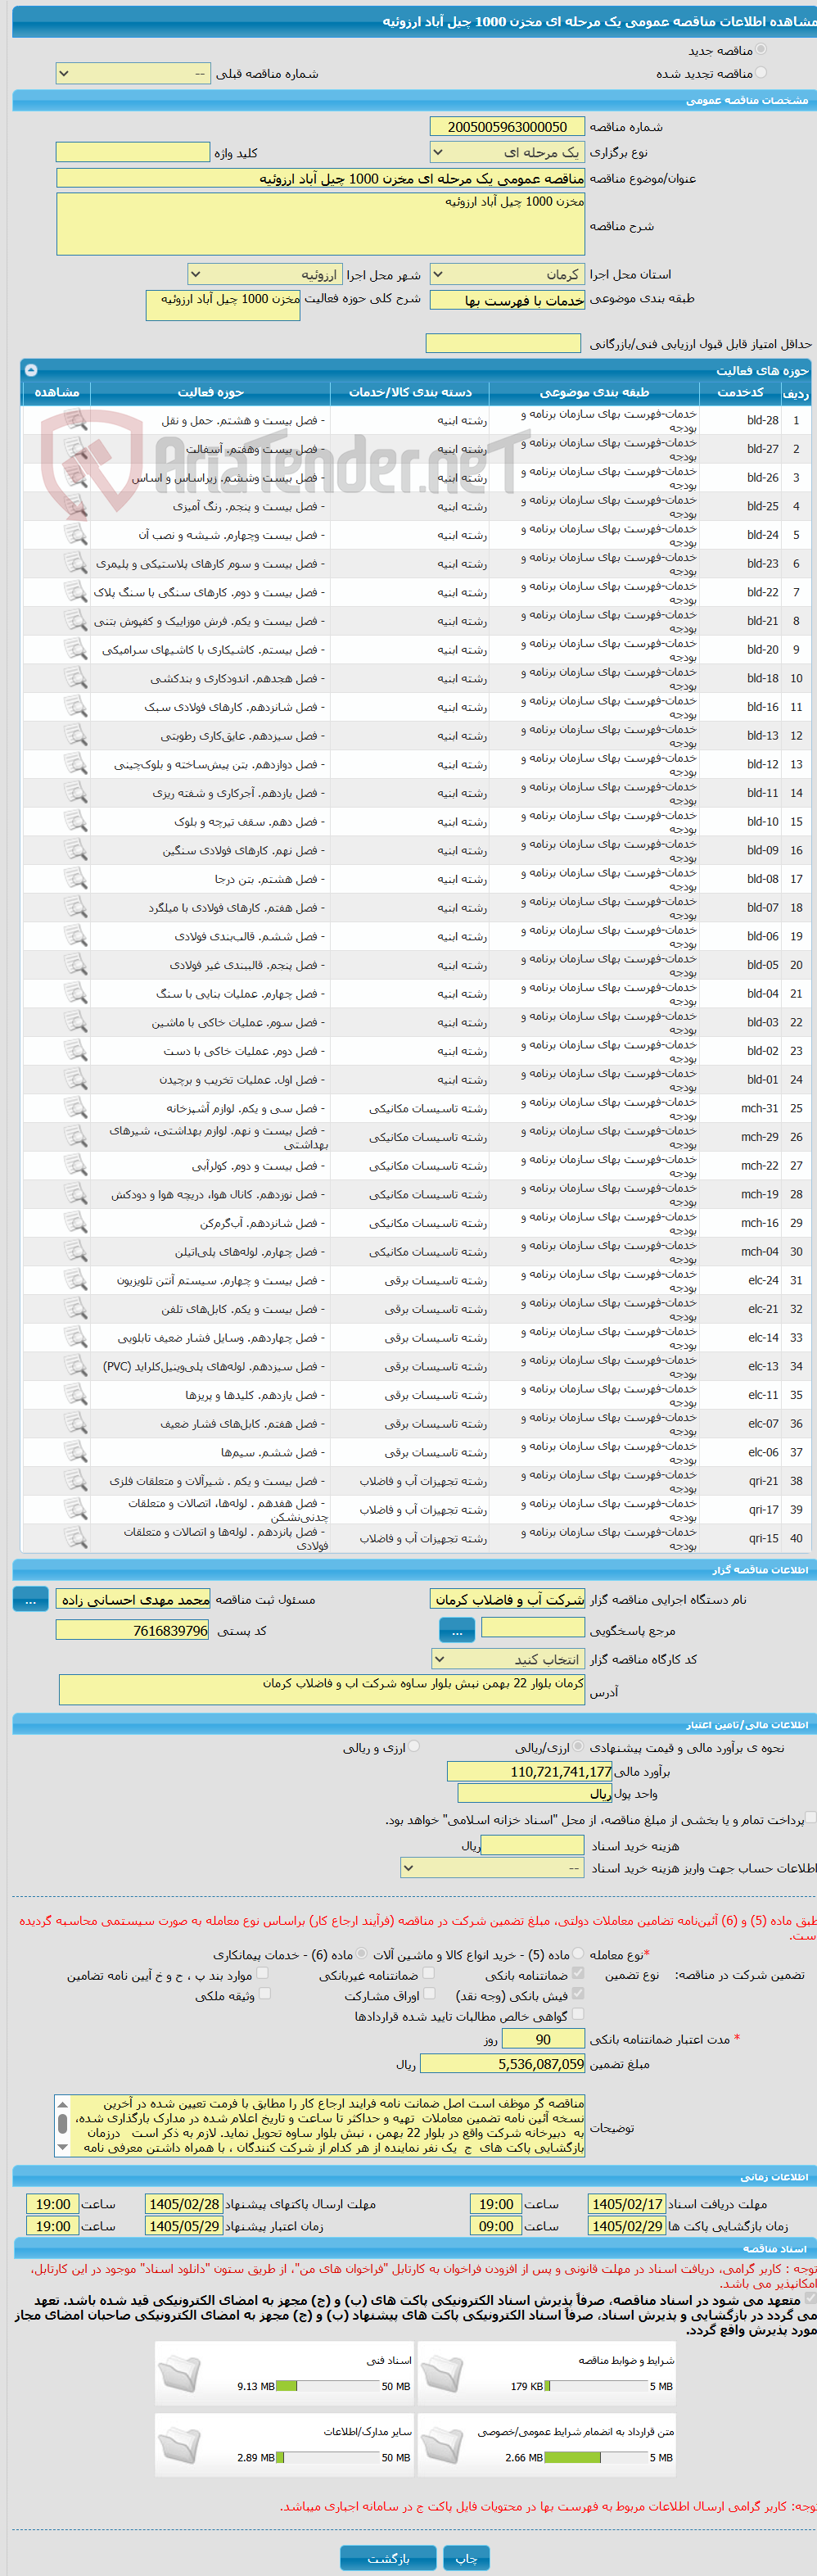This screenshot has height=2576, width=817.
Task: Open the شرایط و ضوابط مناقصه folder icon
Action: click(442, 2373)
